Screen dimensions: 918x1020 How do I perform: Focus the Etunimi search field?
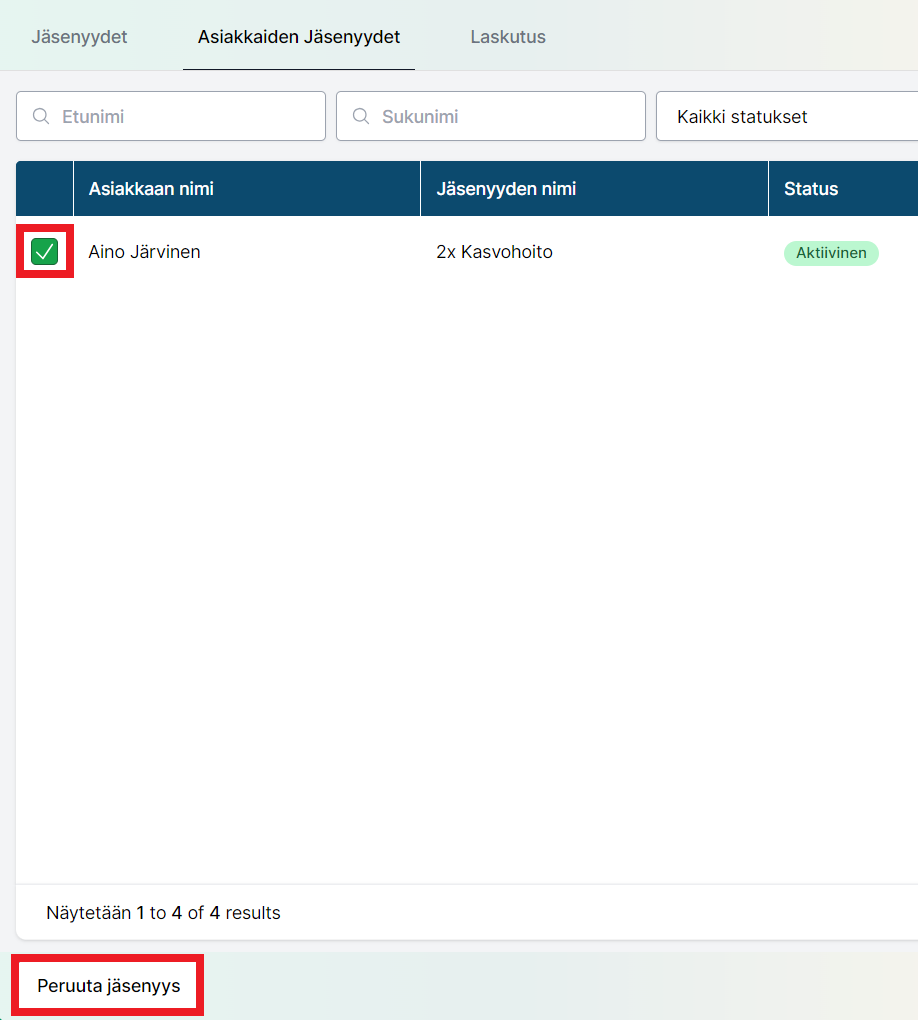click(x=185, y=117)
